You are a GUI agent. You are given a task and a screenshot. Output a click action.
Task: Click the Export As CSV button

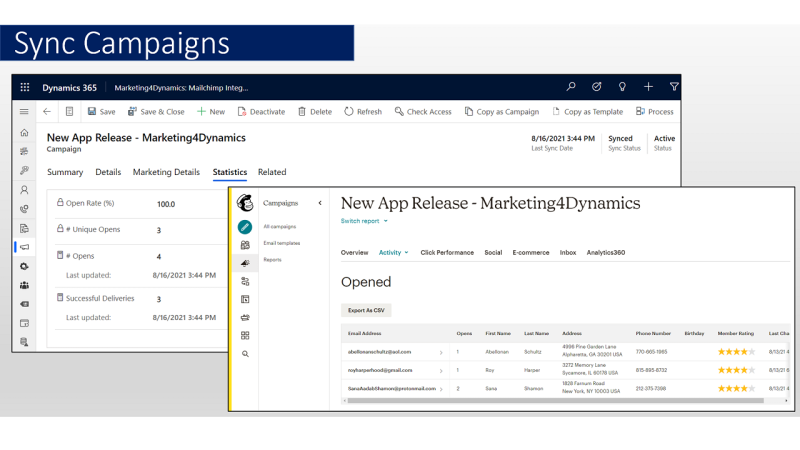pos(366,311)
